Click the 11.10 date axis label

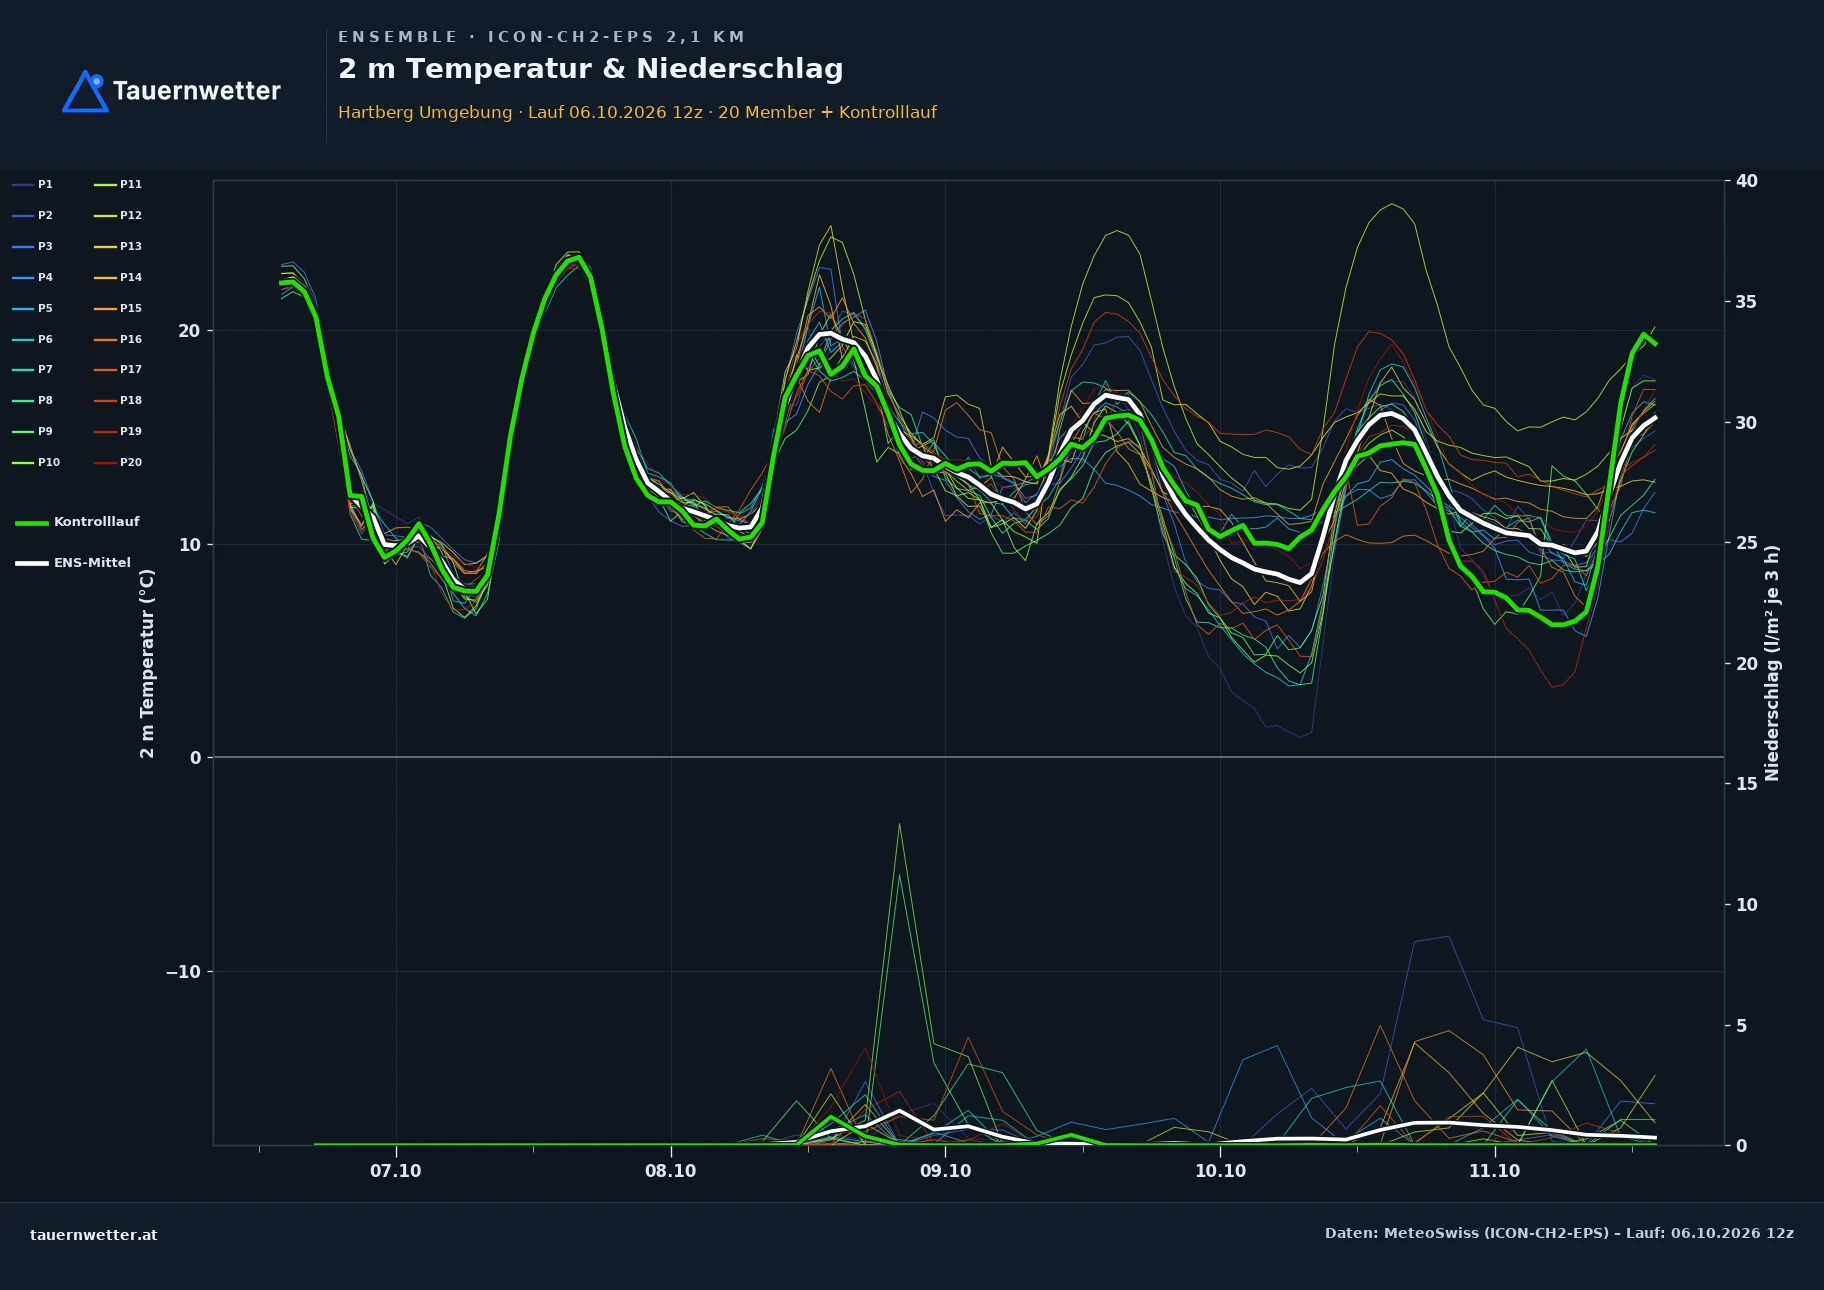point(1494,1171)
